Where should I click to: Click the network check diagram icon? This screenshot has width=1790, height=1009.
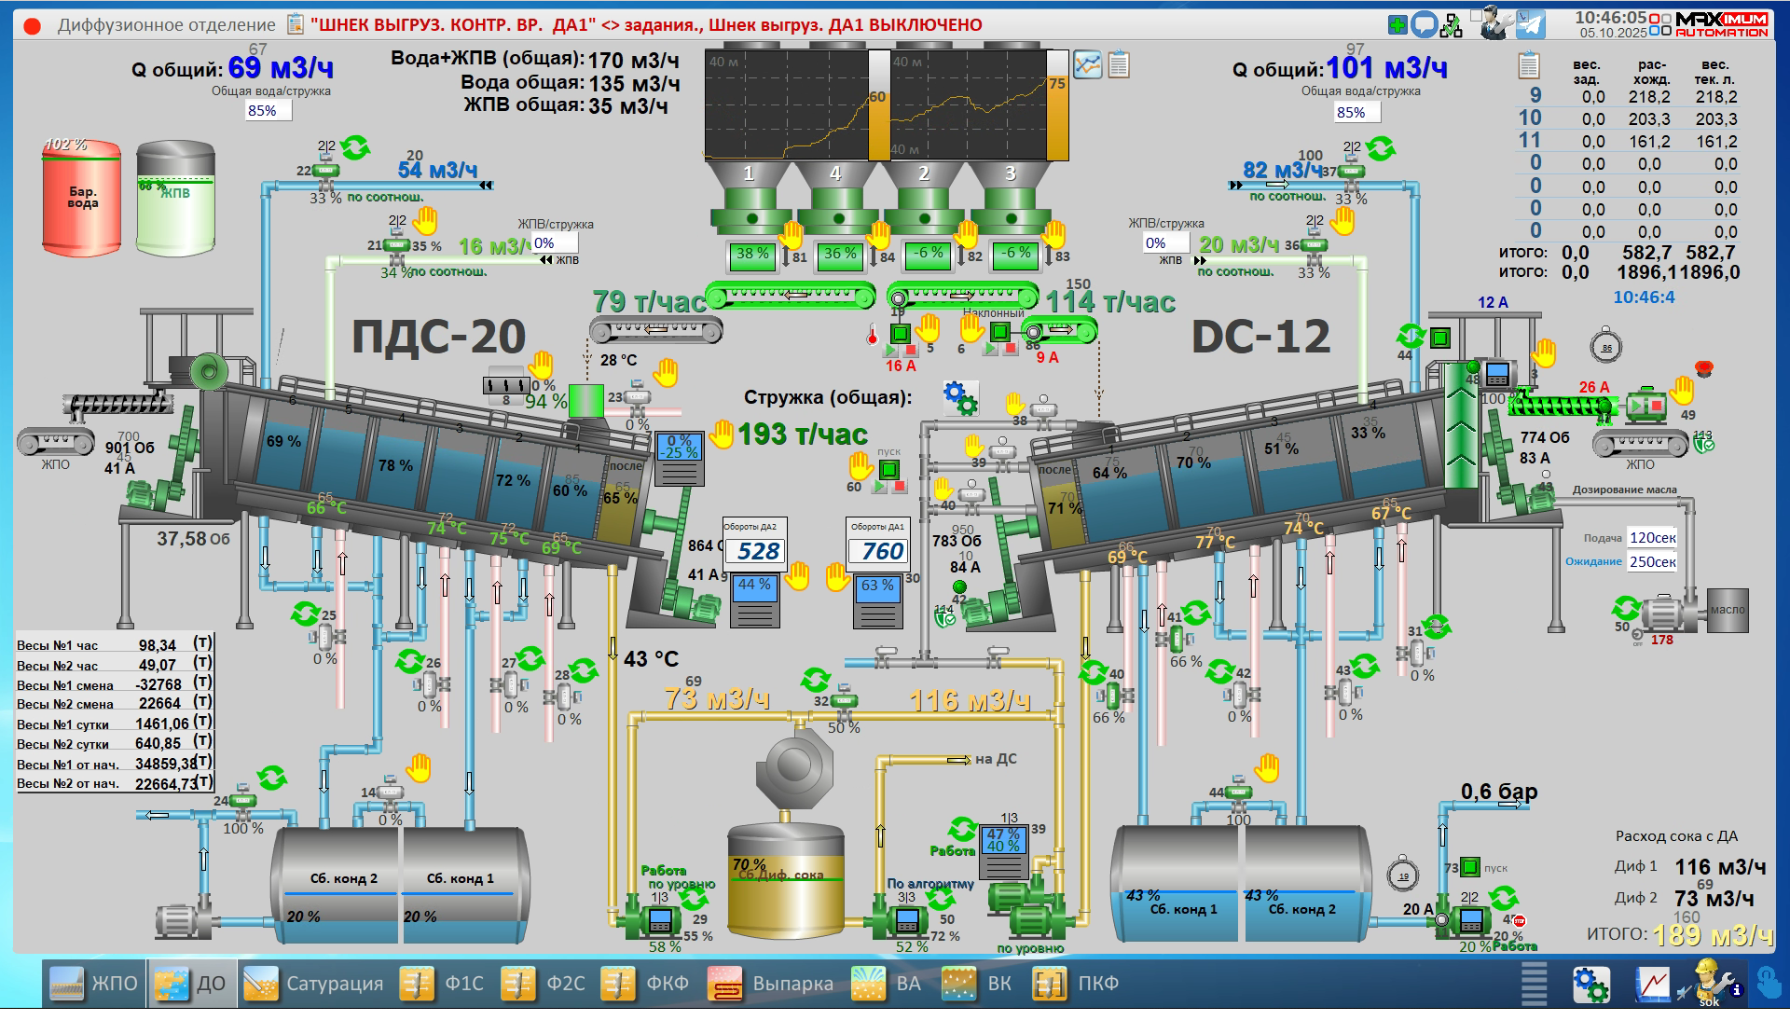pyautogui.click(x=1451, y=26)
